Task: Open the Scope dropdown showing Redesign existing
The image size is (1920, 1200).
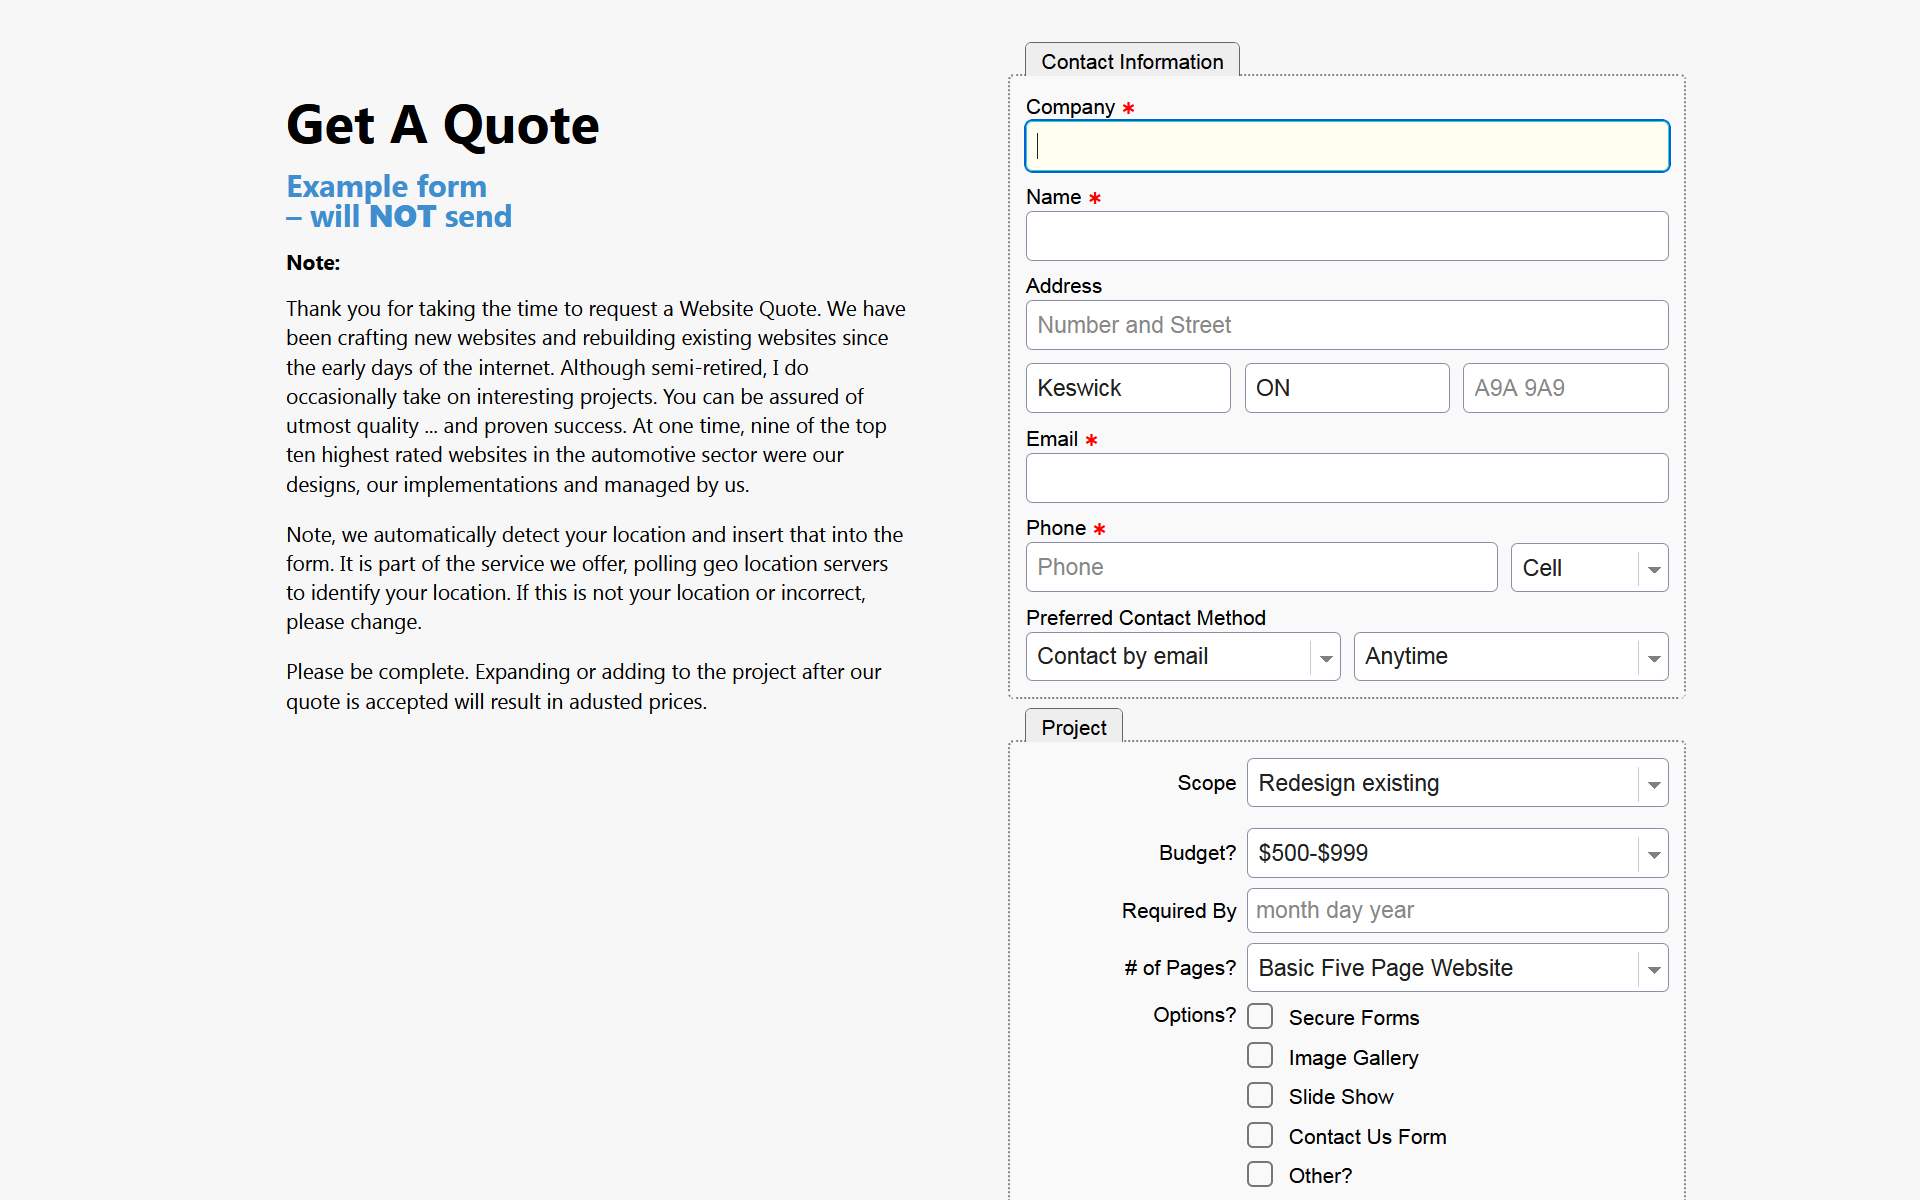Action: [x=1457, y=783]
